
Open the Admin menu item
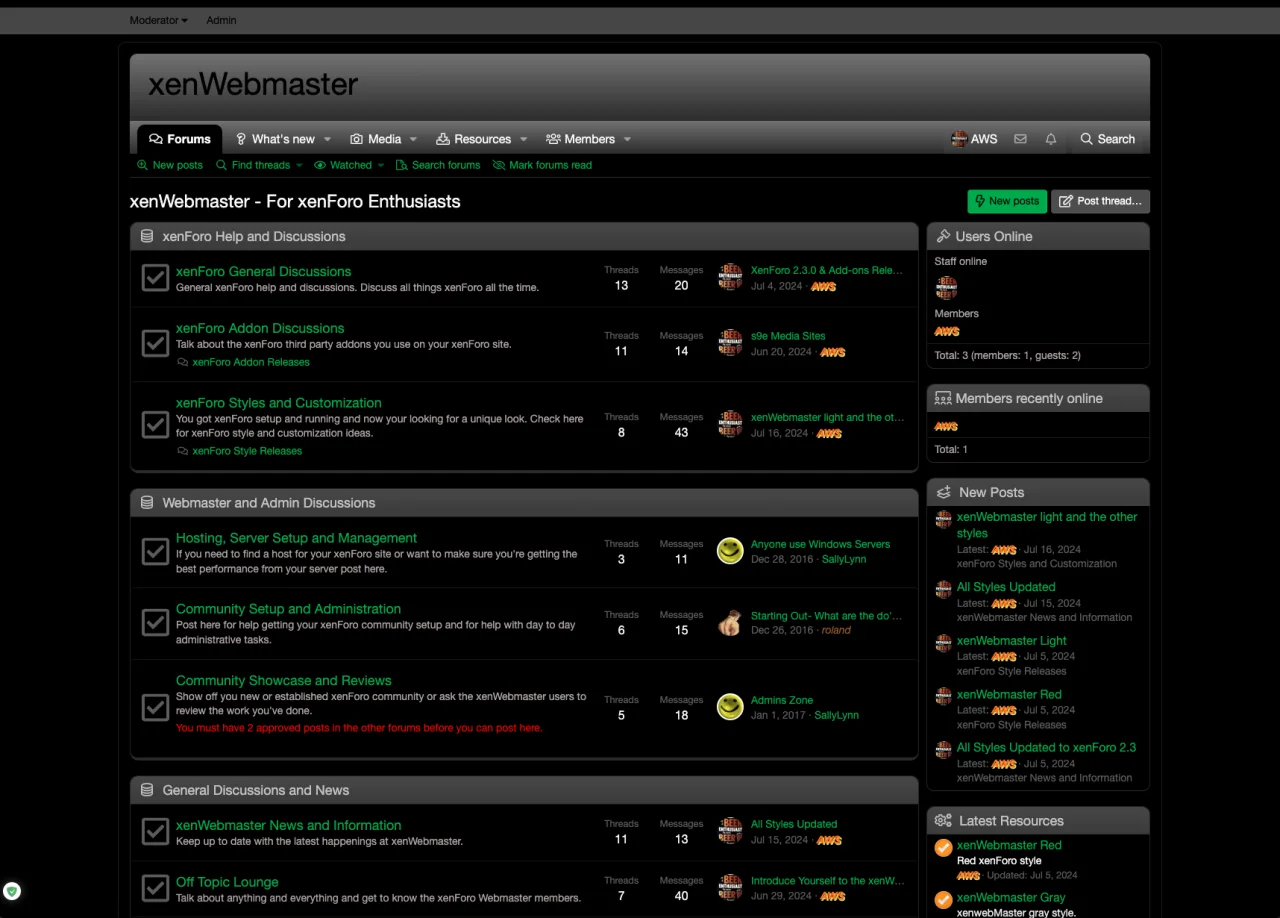(221, 20)
